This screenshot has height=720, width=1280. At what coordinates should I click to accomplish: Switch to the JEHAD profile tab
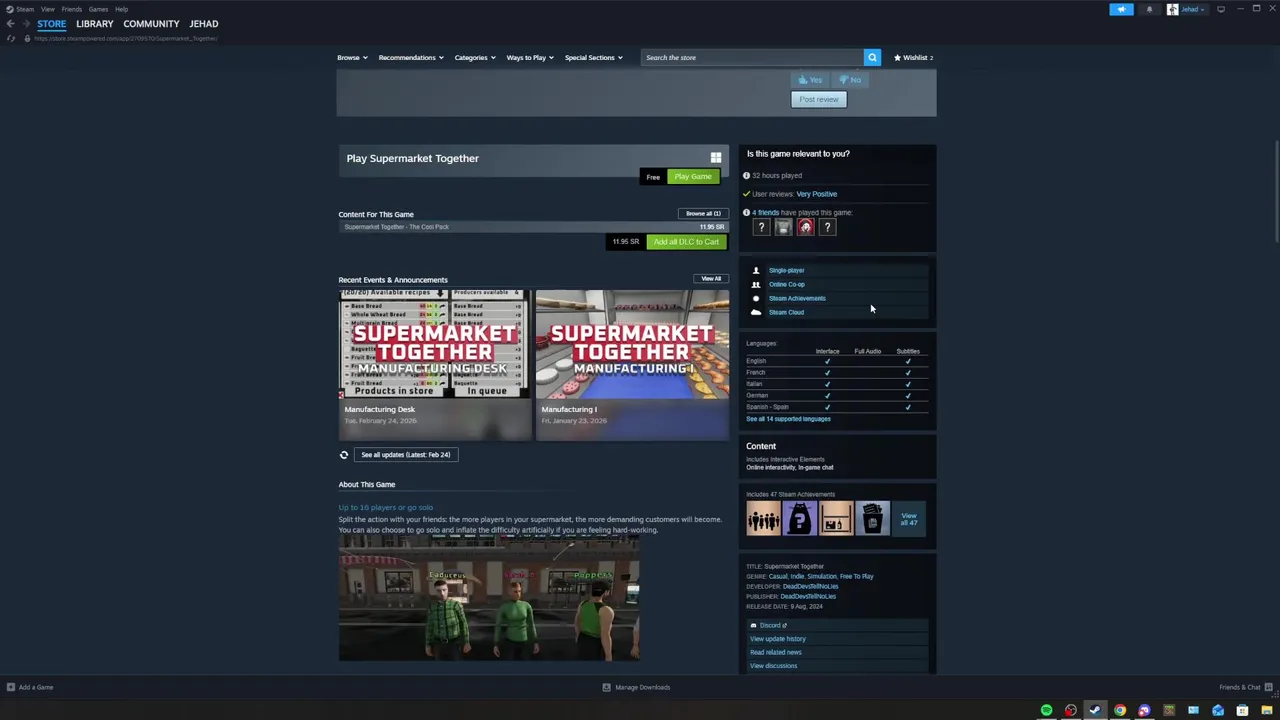(204, 23)
